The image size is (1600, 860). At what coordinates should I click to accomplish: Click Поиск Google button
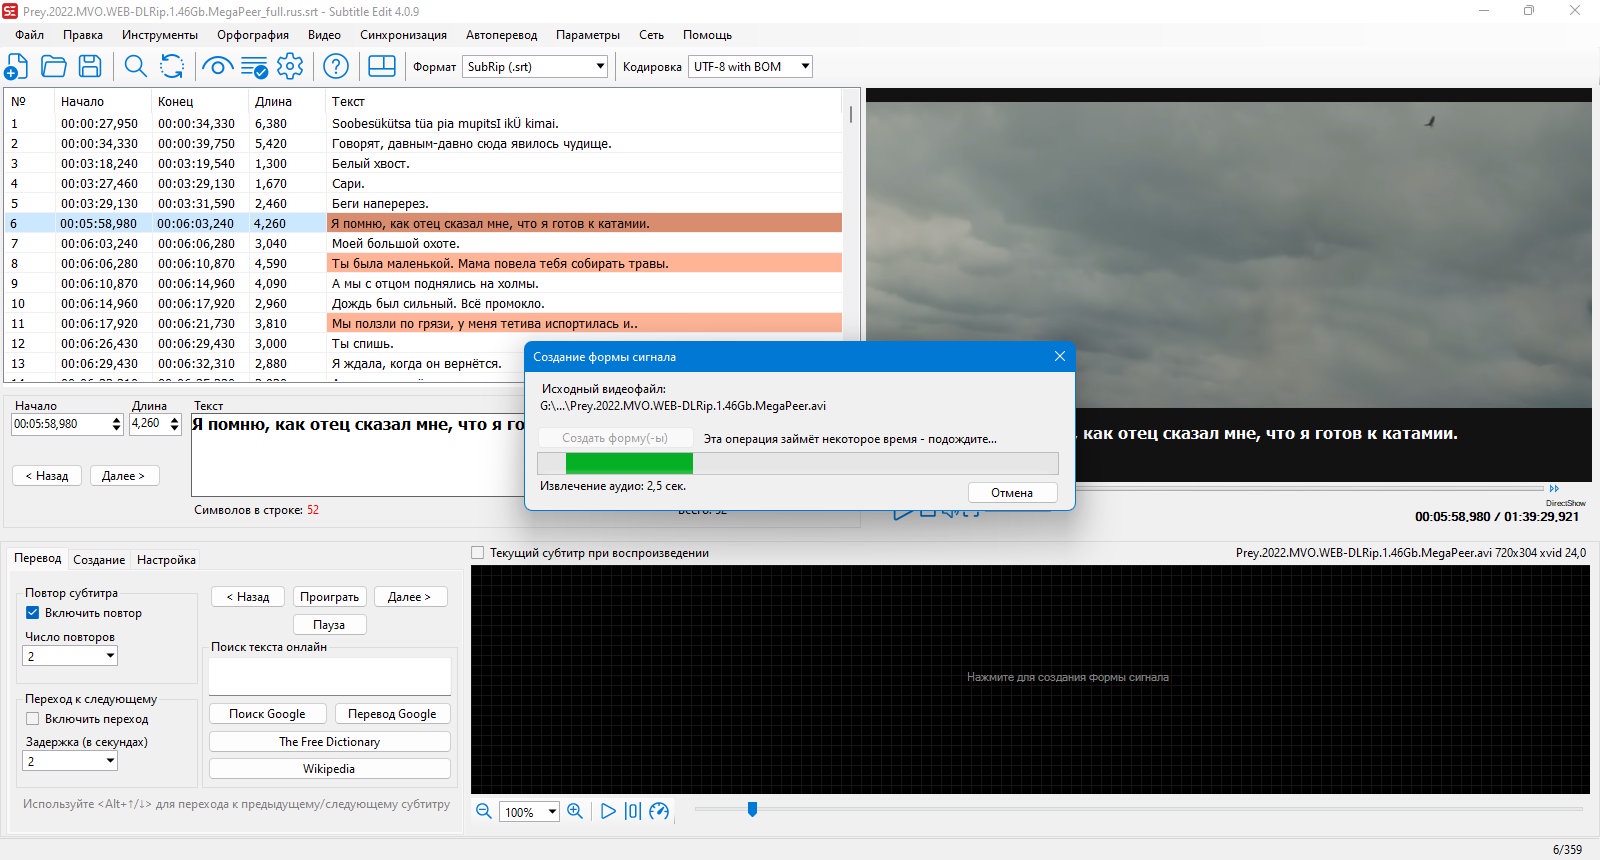(267, 714)
